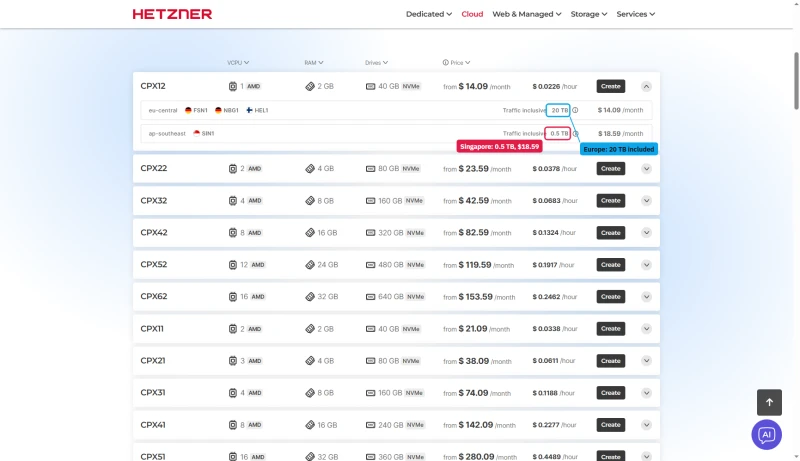Click the RAM icon in CPX62 row

310,297
